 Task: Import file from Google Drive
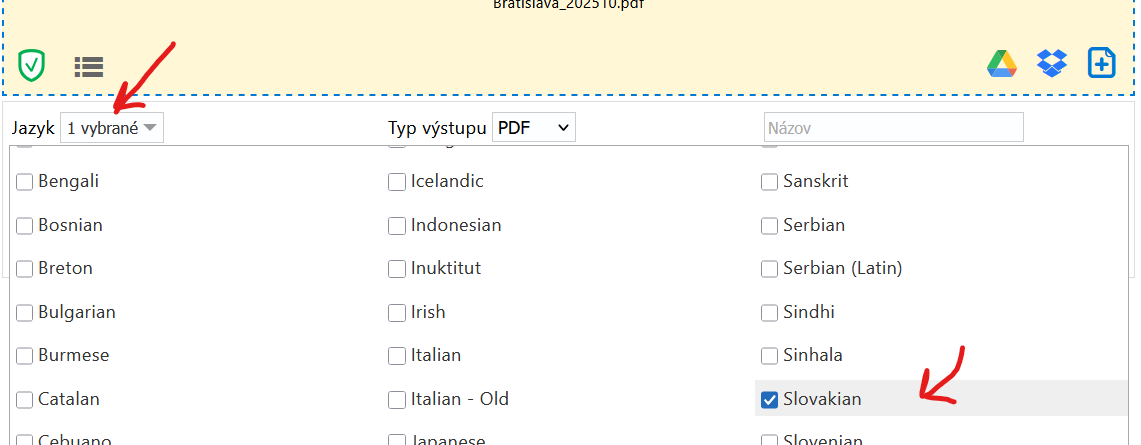[1002, 63]
